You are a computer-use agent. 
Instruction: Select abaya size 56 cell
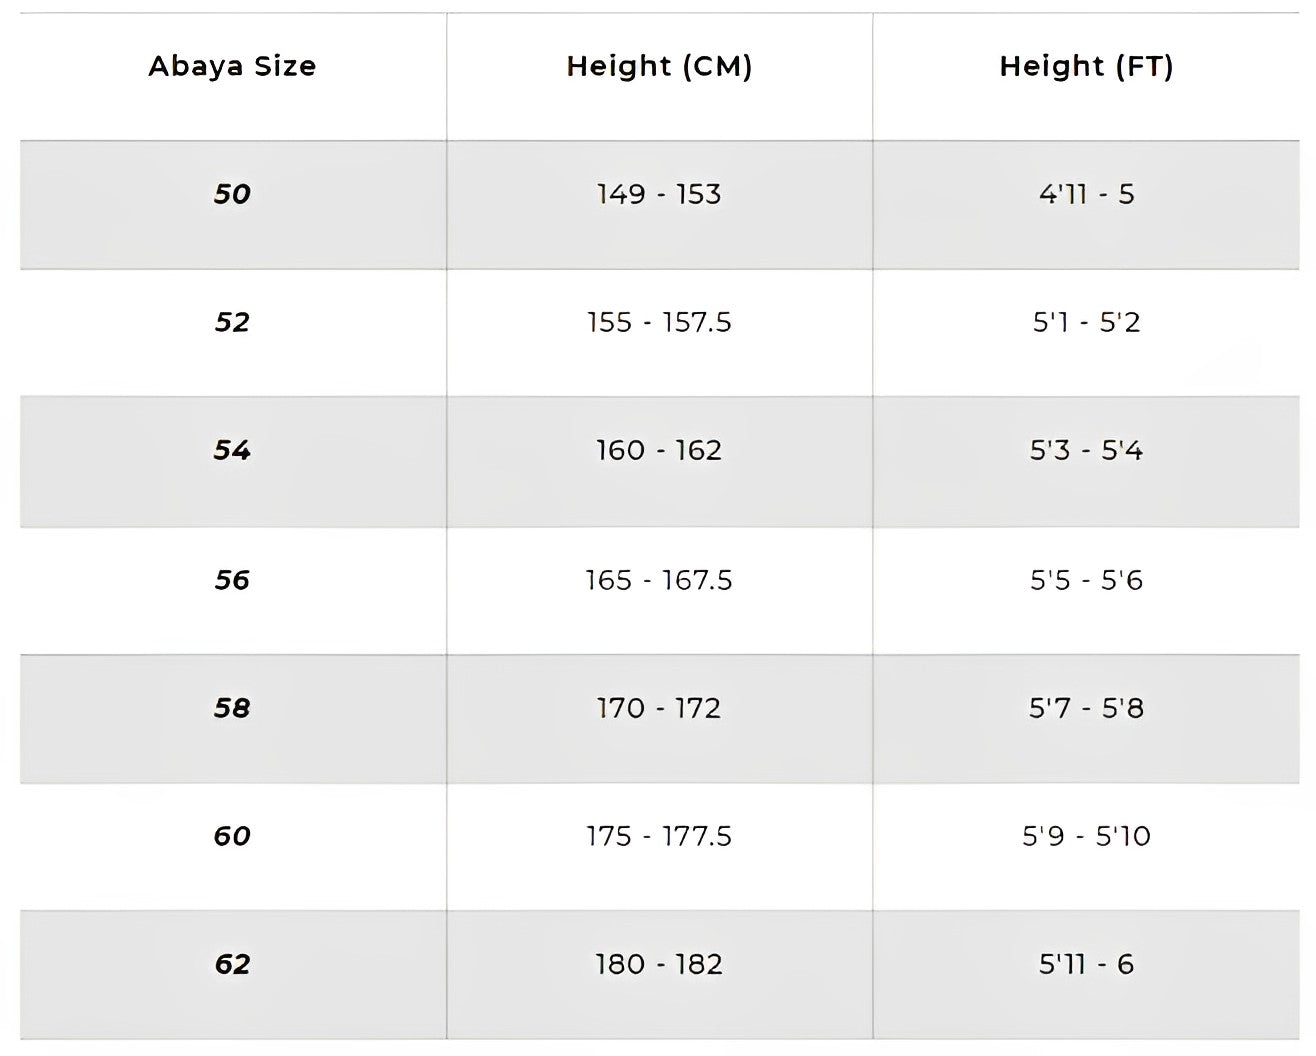click(232, 580)
